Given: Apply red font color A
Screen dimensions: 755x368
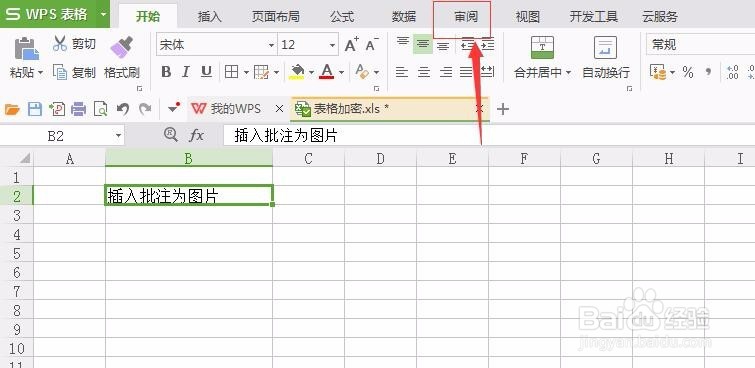Looking at the screenshot, I should point(327,72).
